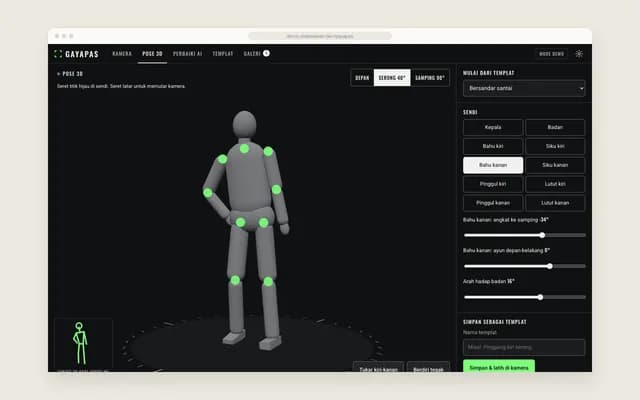The width and height of the screenshot is (640, 400).
Task: Go to the Templat tab
Action: [223, 53]
